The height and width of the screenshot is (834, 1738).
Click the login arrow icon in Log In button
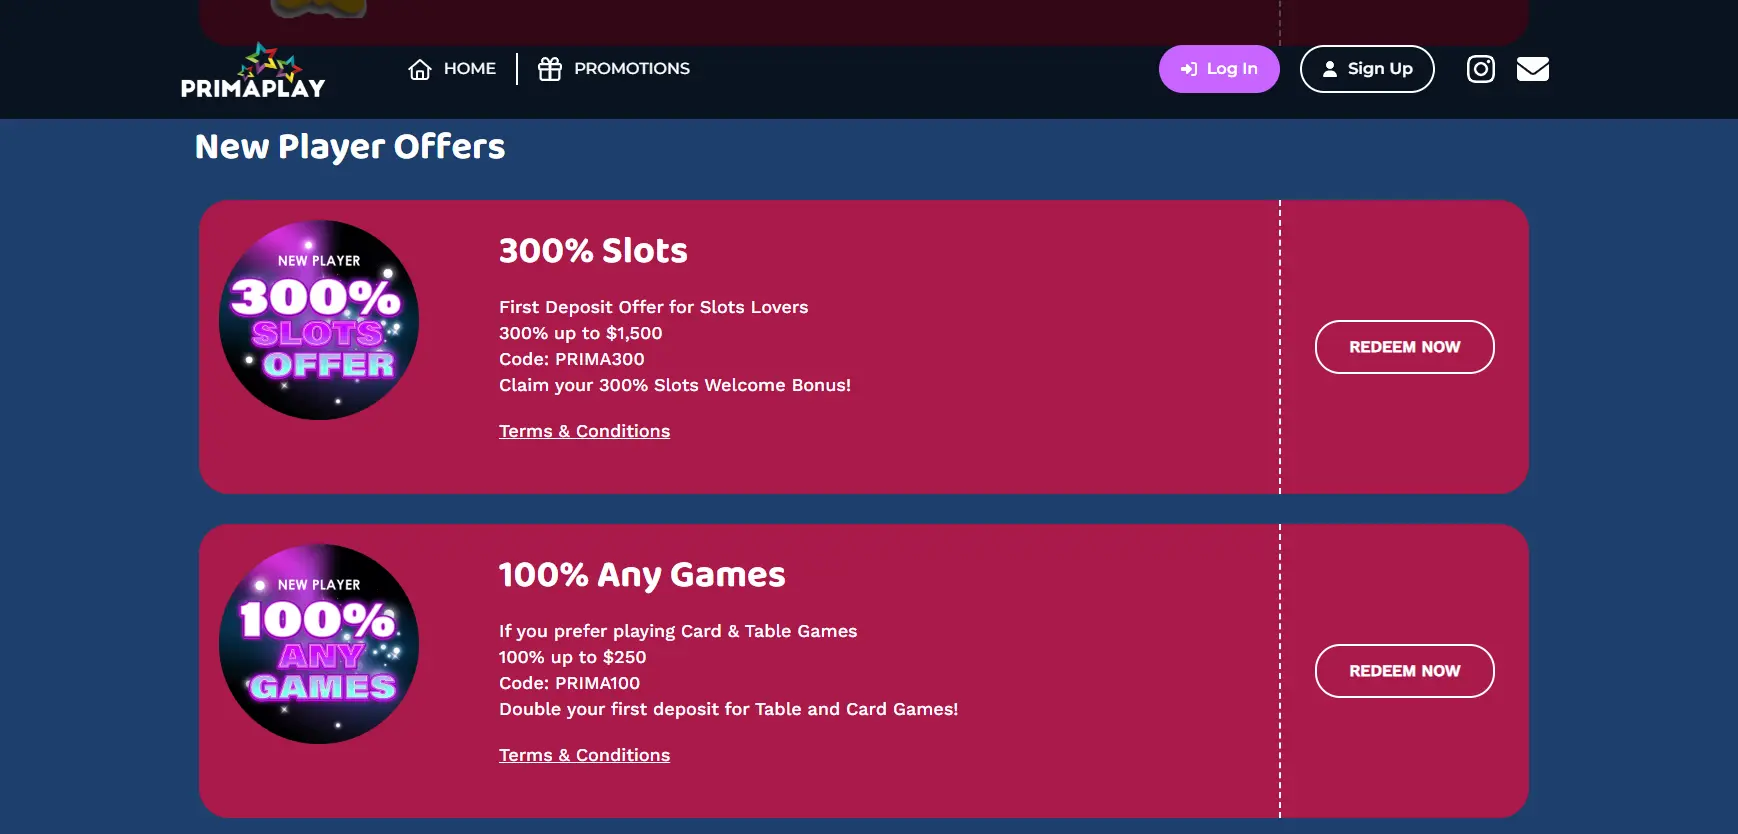(x=1189, y=69)
